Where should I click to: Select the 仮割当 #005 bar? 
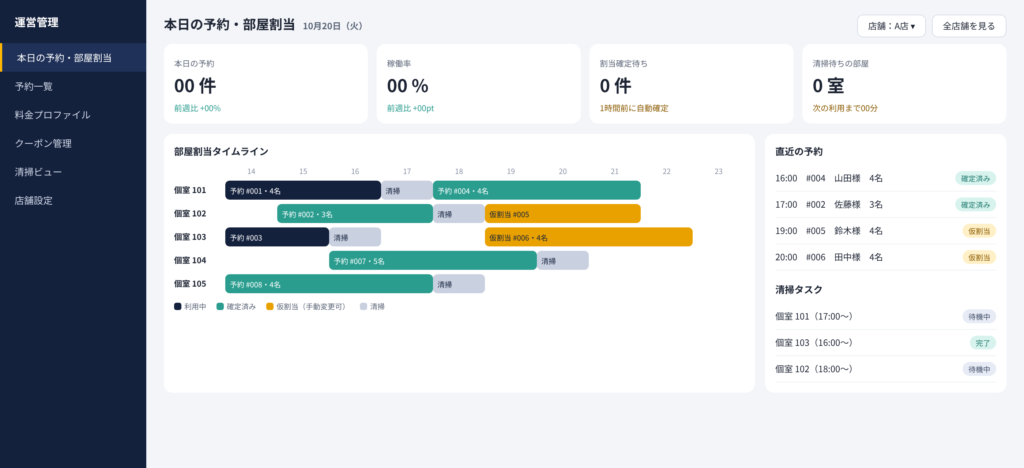(x=562, y=214)
